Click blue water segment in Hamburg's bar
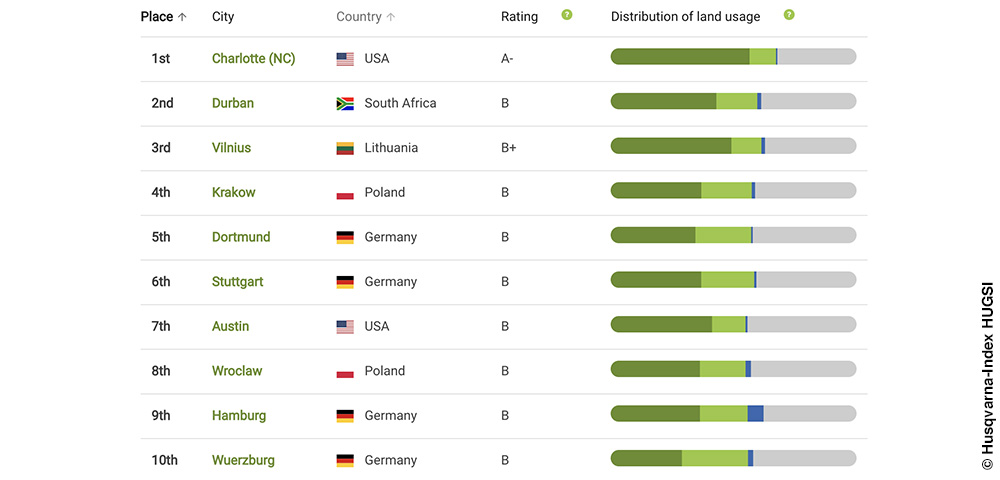 [x=756, y=414]
